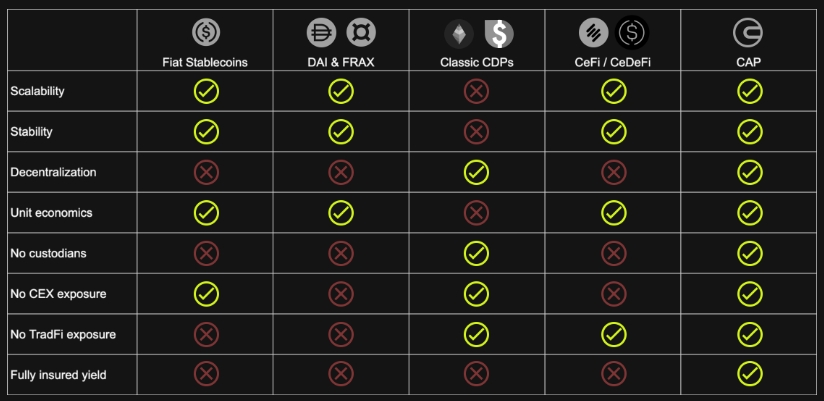This screenshot has height=401, width=824.
Task: Click the USDC icon above Fiat Stablecoins
Action: coord(206,32)
